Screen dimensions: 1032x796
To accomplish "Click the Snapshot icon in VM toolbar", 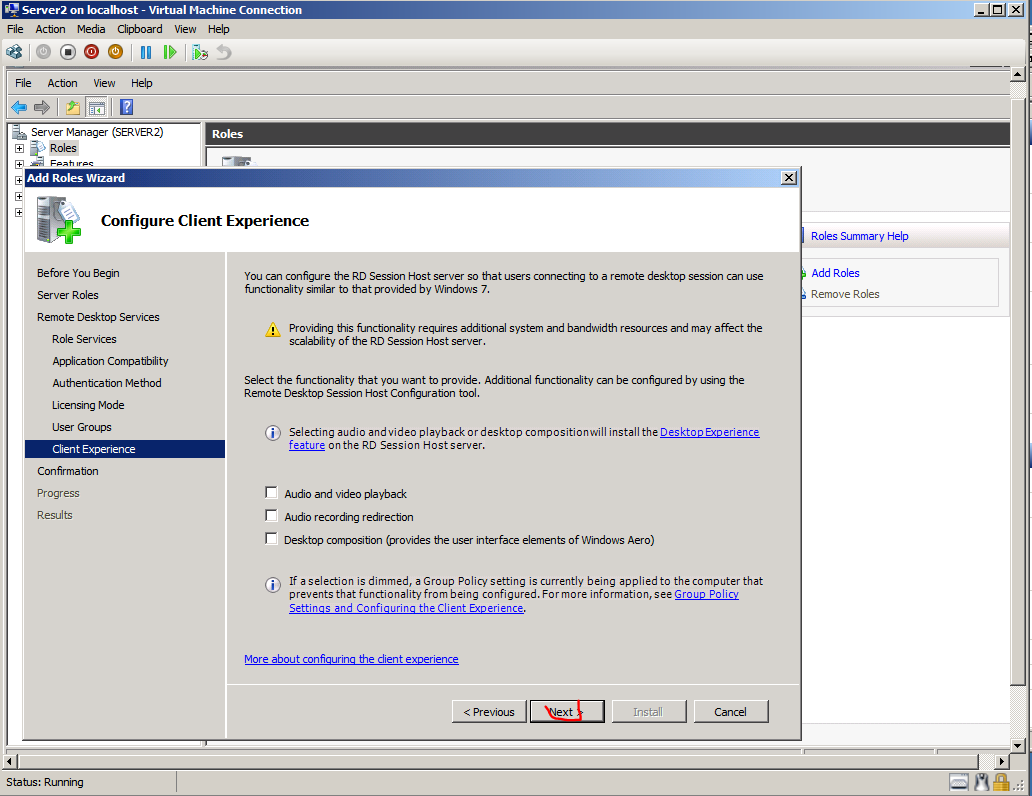I will (200, 52).
